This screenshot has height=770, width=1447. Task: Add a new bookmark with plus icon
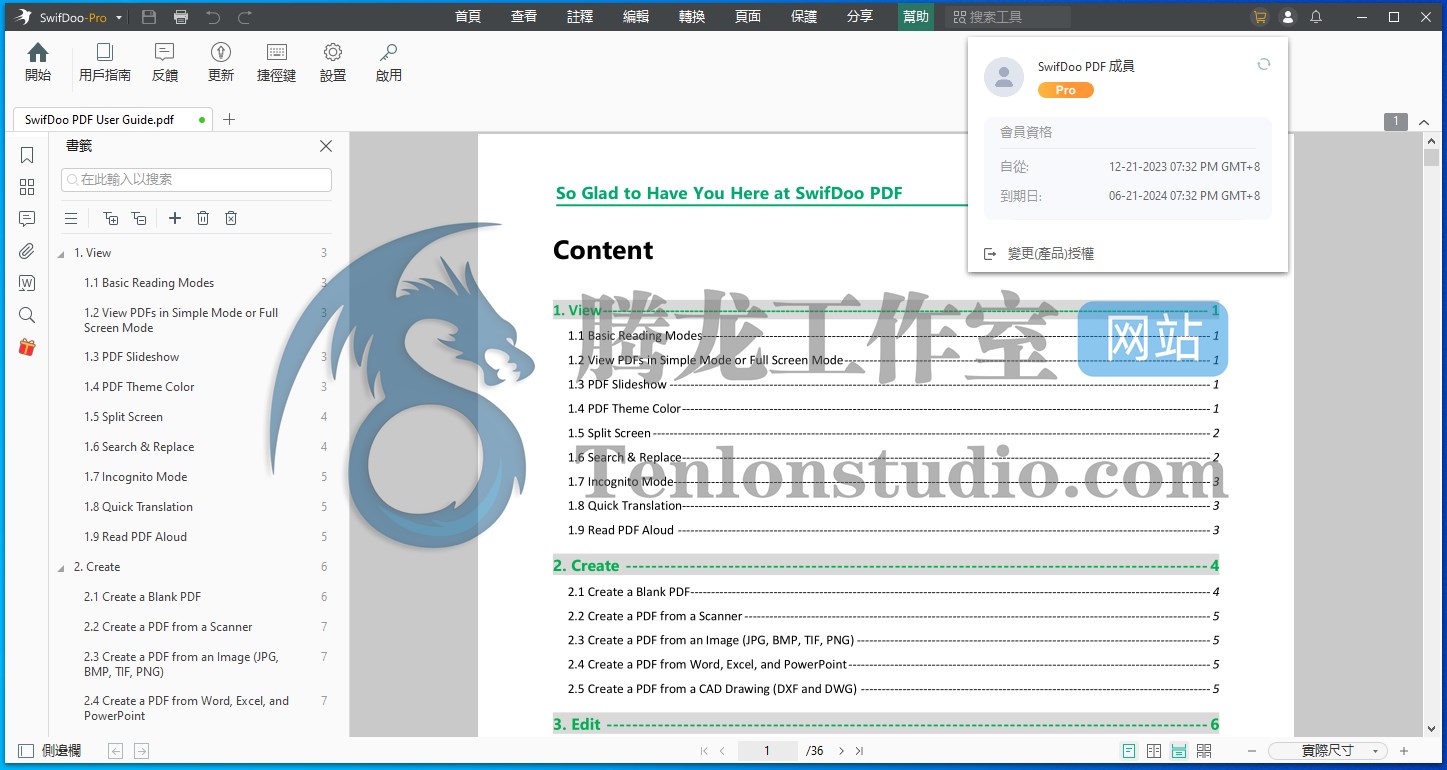[175, 218]
